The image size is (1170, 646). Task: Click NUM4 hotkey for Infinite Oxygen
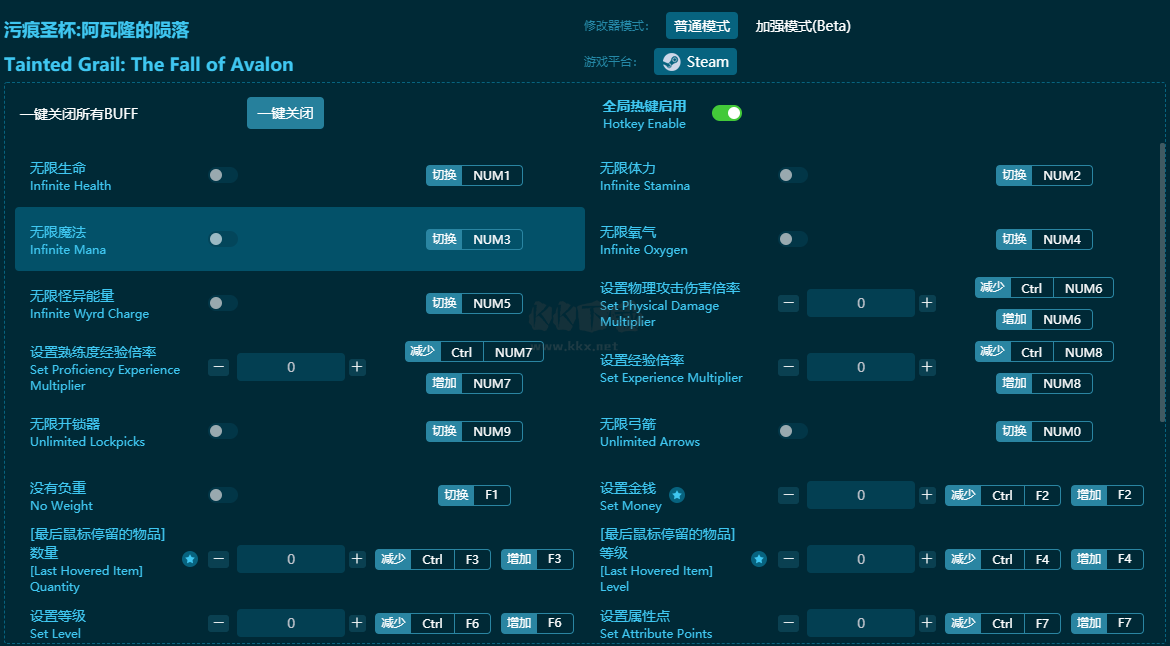coord(1044,239)
